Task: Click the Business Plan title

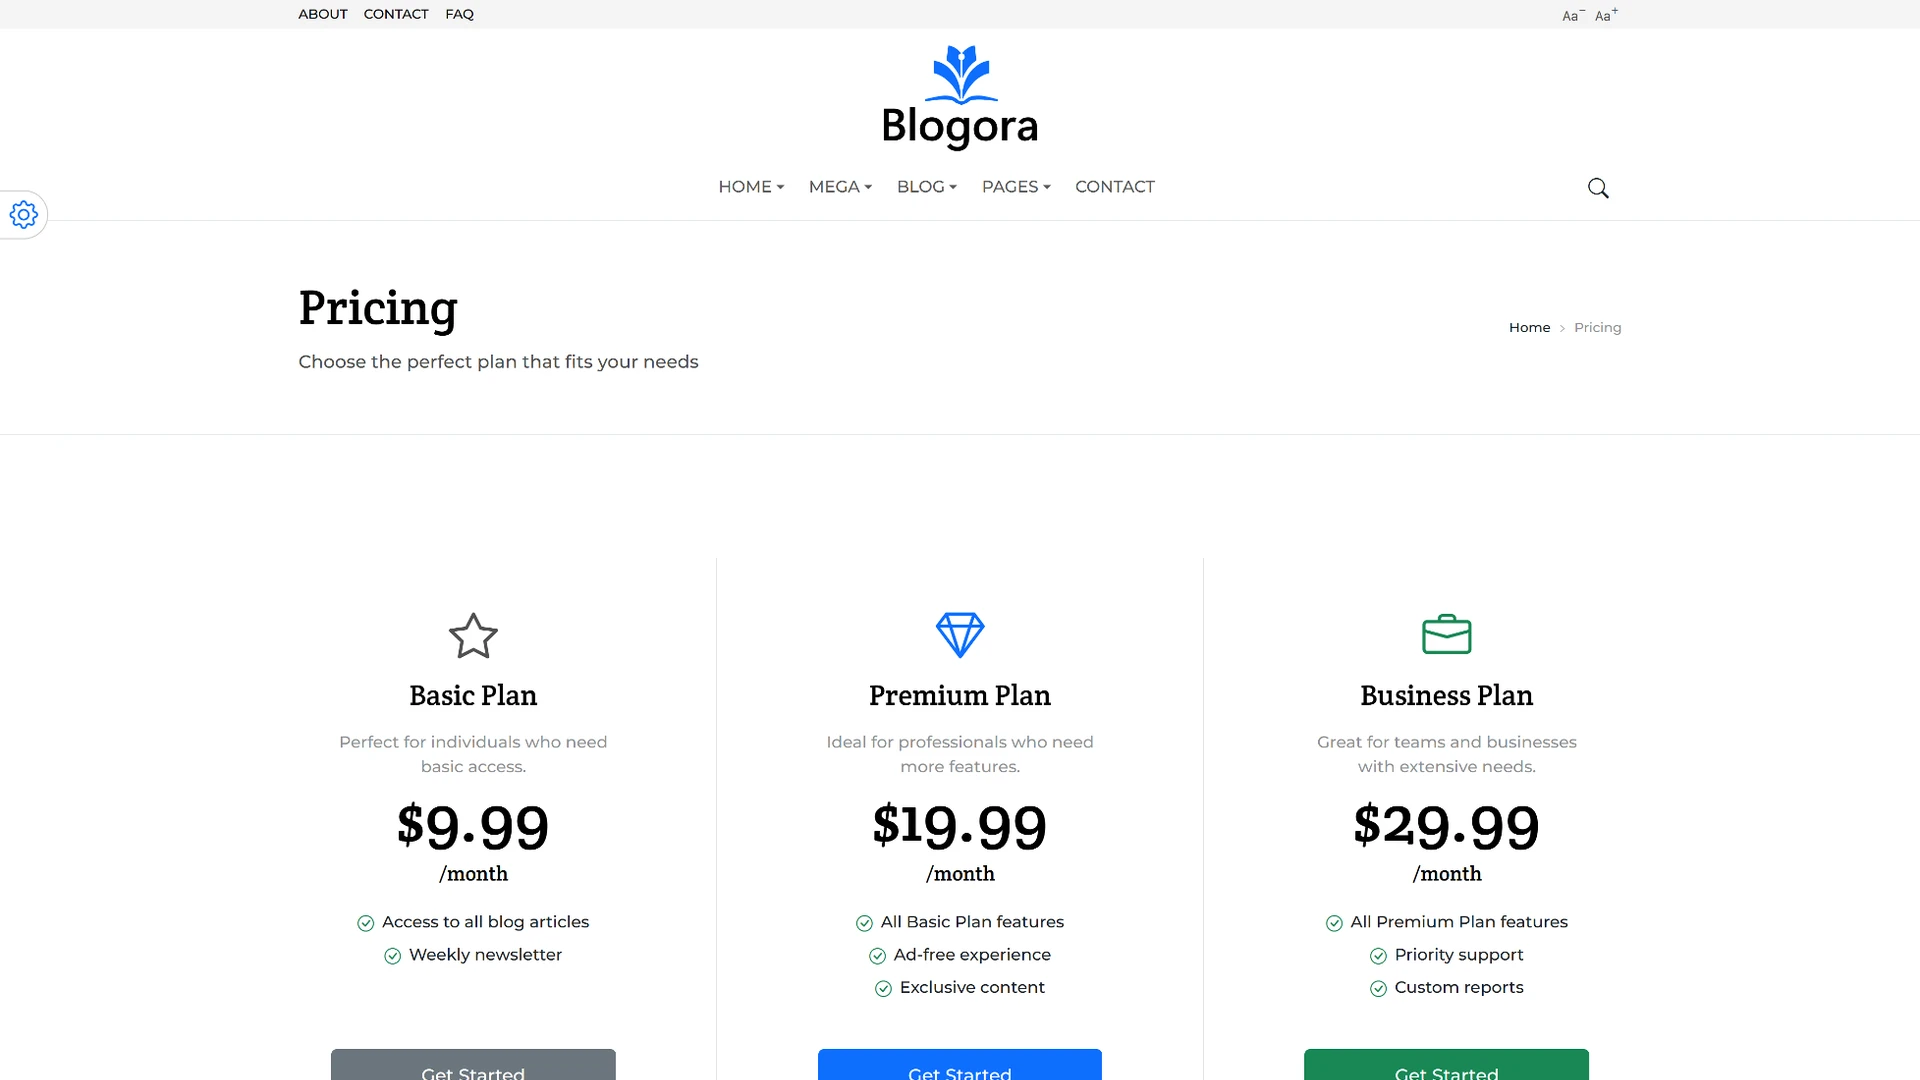Action: (1446, 695)
